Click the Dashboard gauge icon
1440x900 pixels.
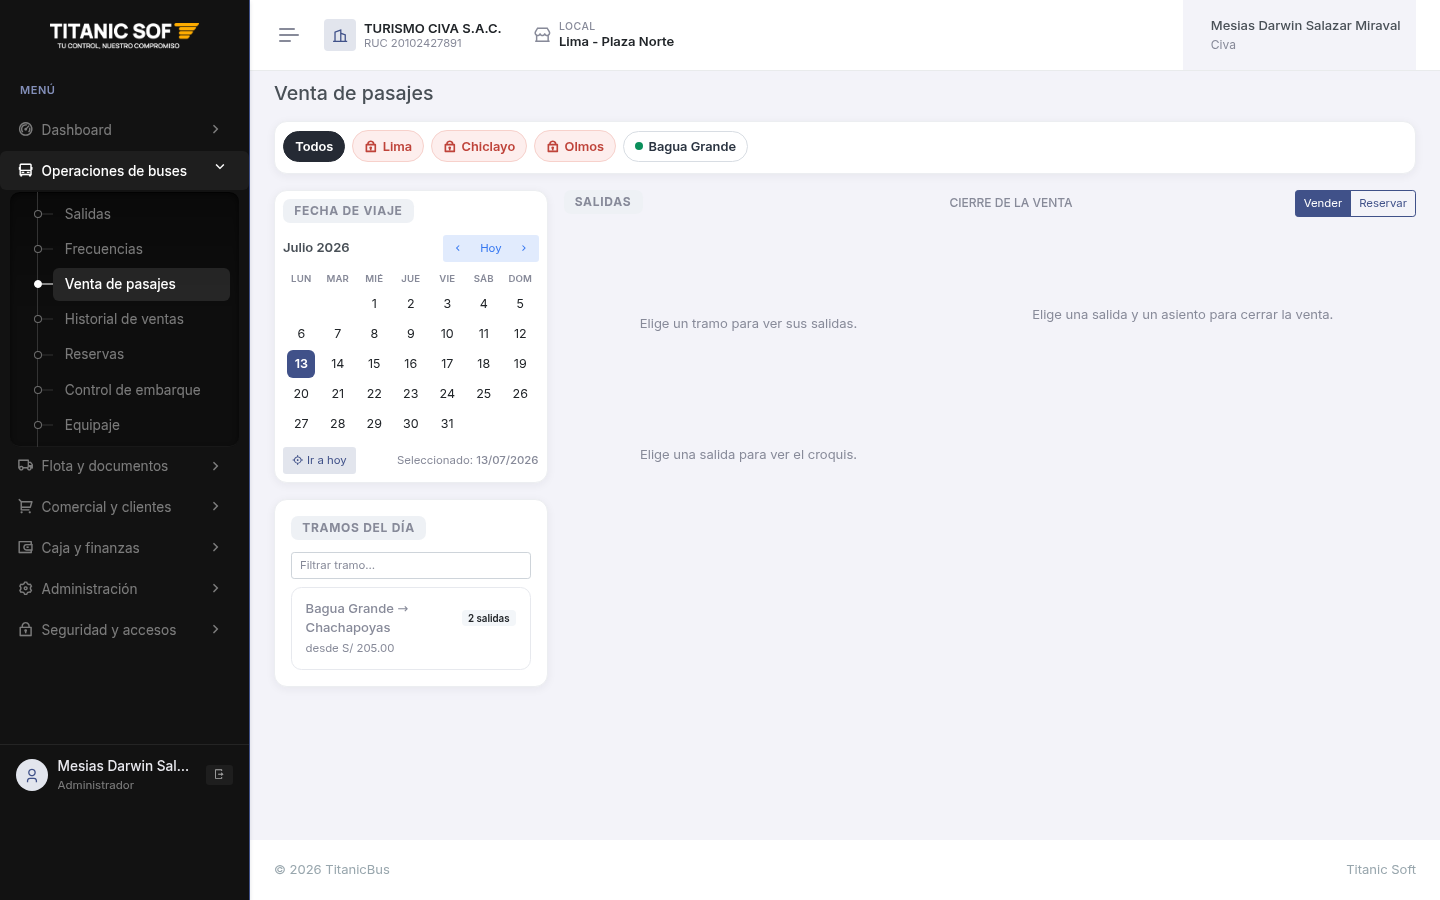point(26,130)
